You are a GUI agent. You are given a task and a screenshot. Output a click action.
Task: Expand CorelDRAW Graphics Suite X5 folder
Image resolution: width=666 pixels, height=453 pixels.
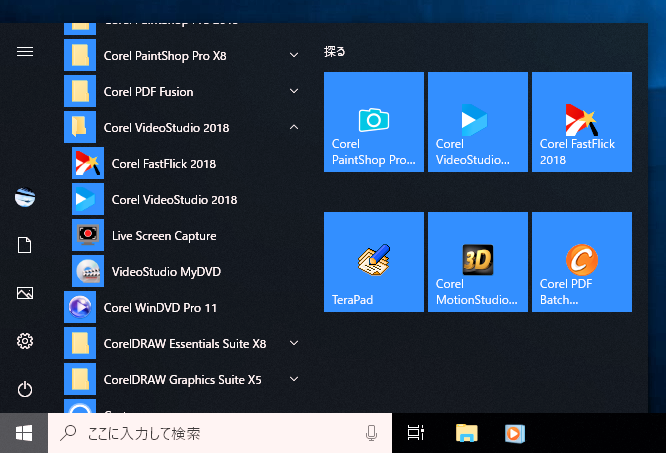pos(294,380)
